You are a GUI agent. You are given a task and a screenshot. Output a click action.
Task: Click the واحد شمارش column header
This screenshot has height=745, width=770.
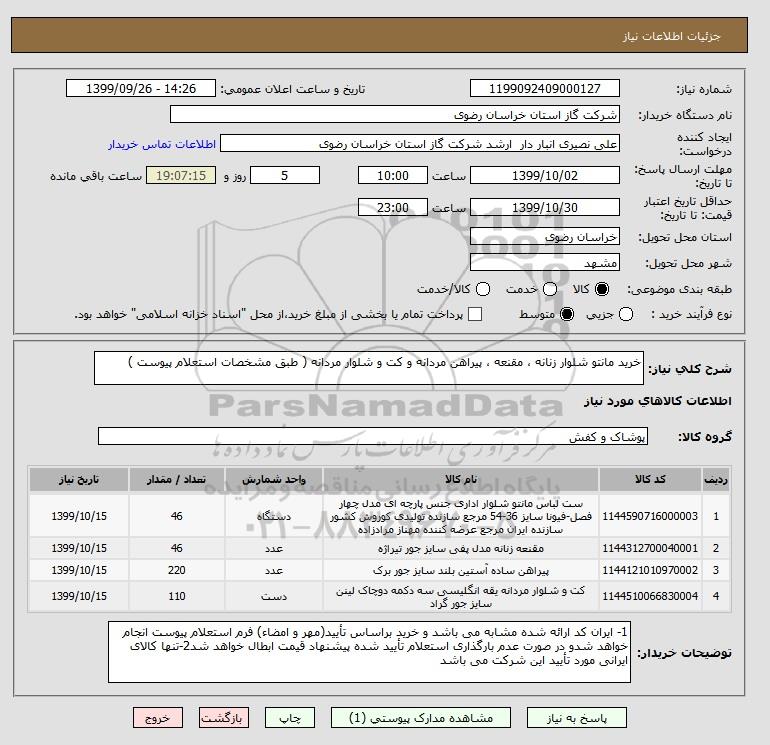coord(274,479)
